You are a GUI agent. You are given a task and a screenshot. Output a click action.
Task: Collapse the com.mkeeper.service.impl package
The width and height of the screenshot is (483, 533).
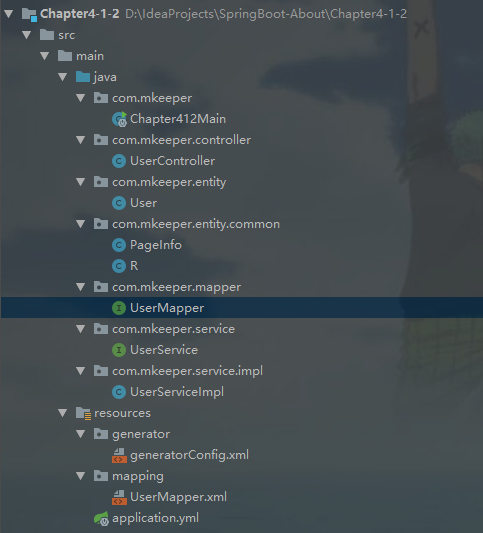[x=81, y=371]
